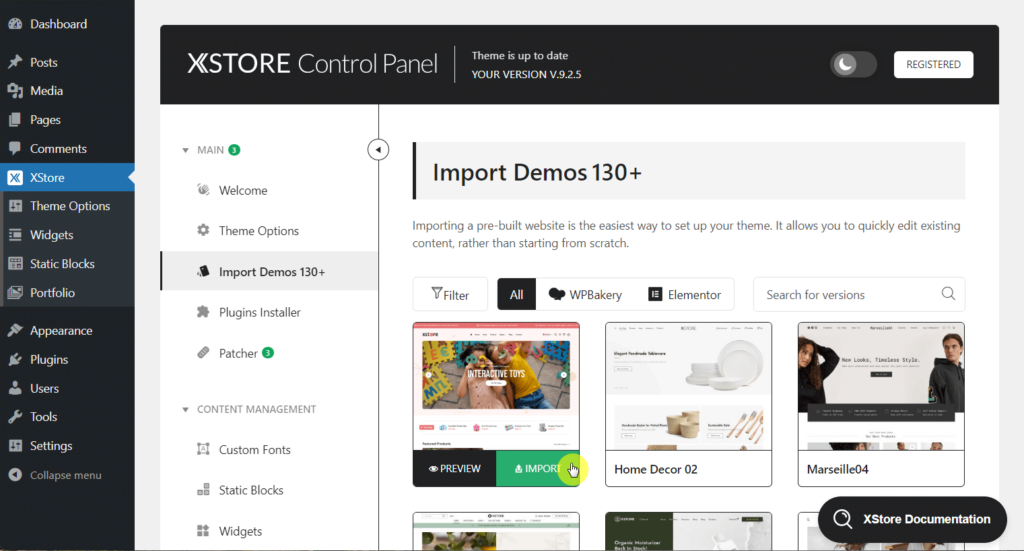
Task: Click the Custom Fonts icon
Action: point(203,449)
